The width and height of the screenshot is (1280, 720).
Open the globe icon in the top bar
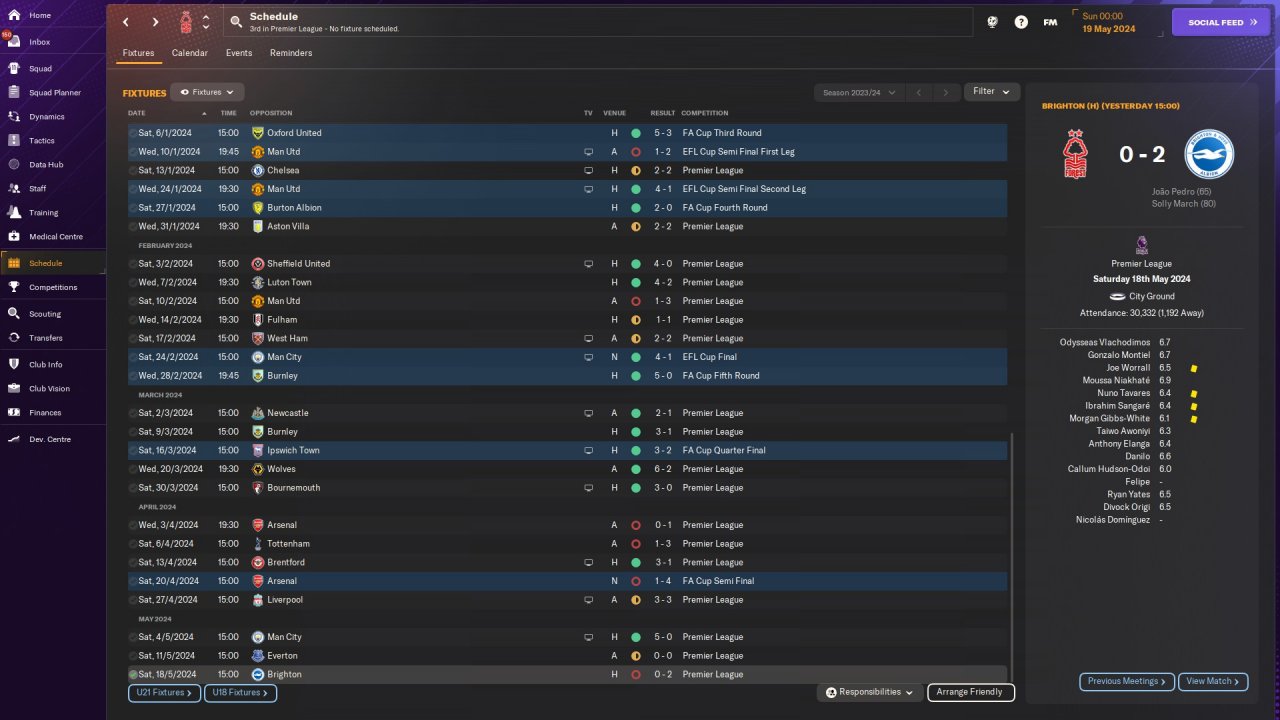(992, 22)
